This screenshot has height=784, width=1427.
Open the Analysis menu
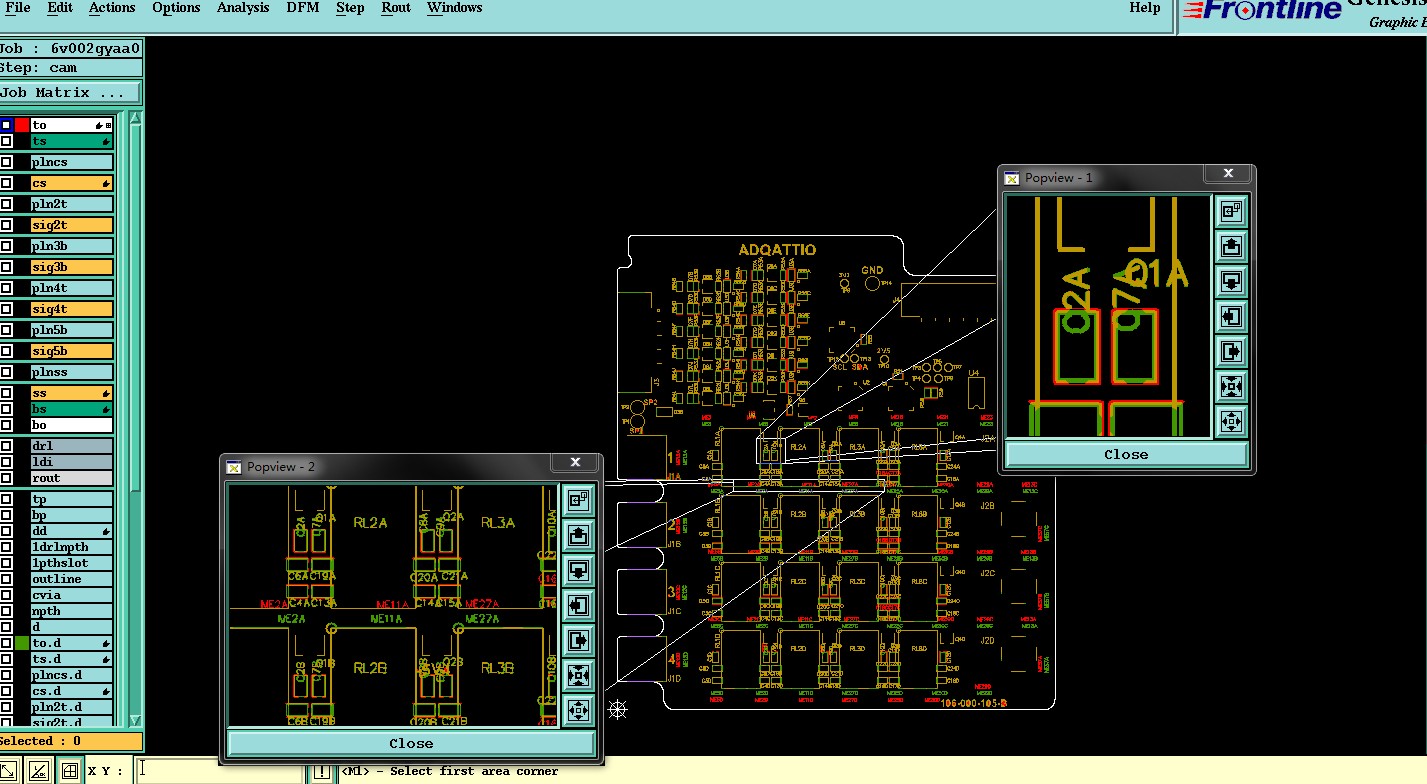pos(243,8)
